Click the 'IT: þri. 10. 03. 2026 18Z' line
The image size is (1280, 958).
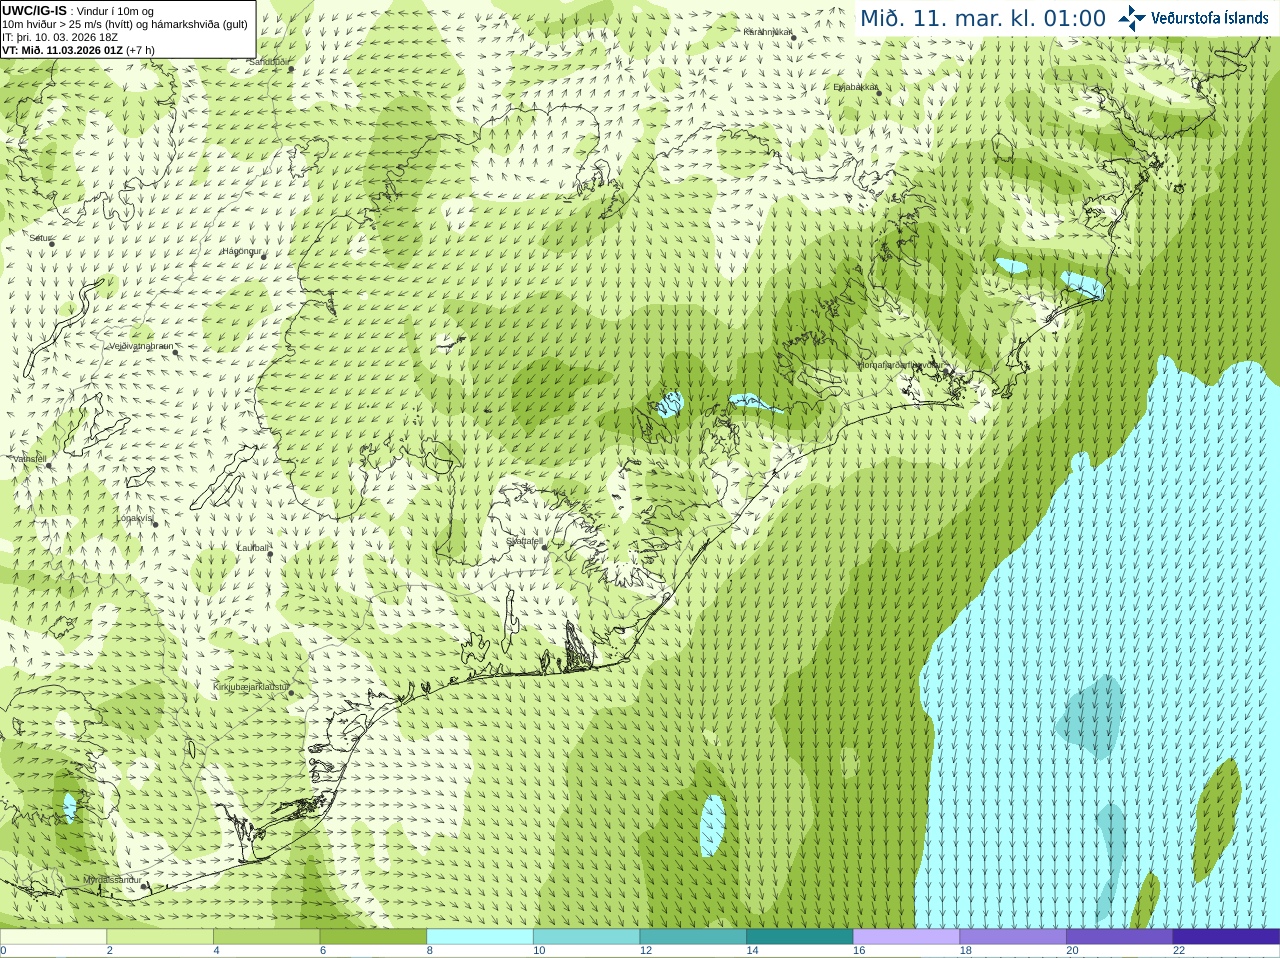click(60, 37)
